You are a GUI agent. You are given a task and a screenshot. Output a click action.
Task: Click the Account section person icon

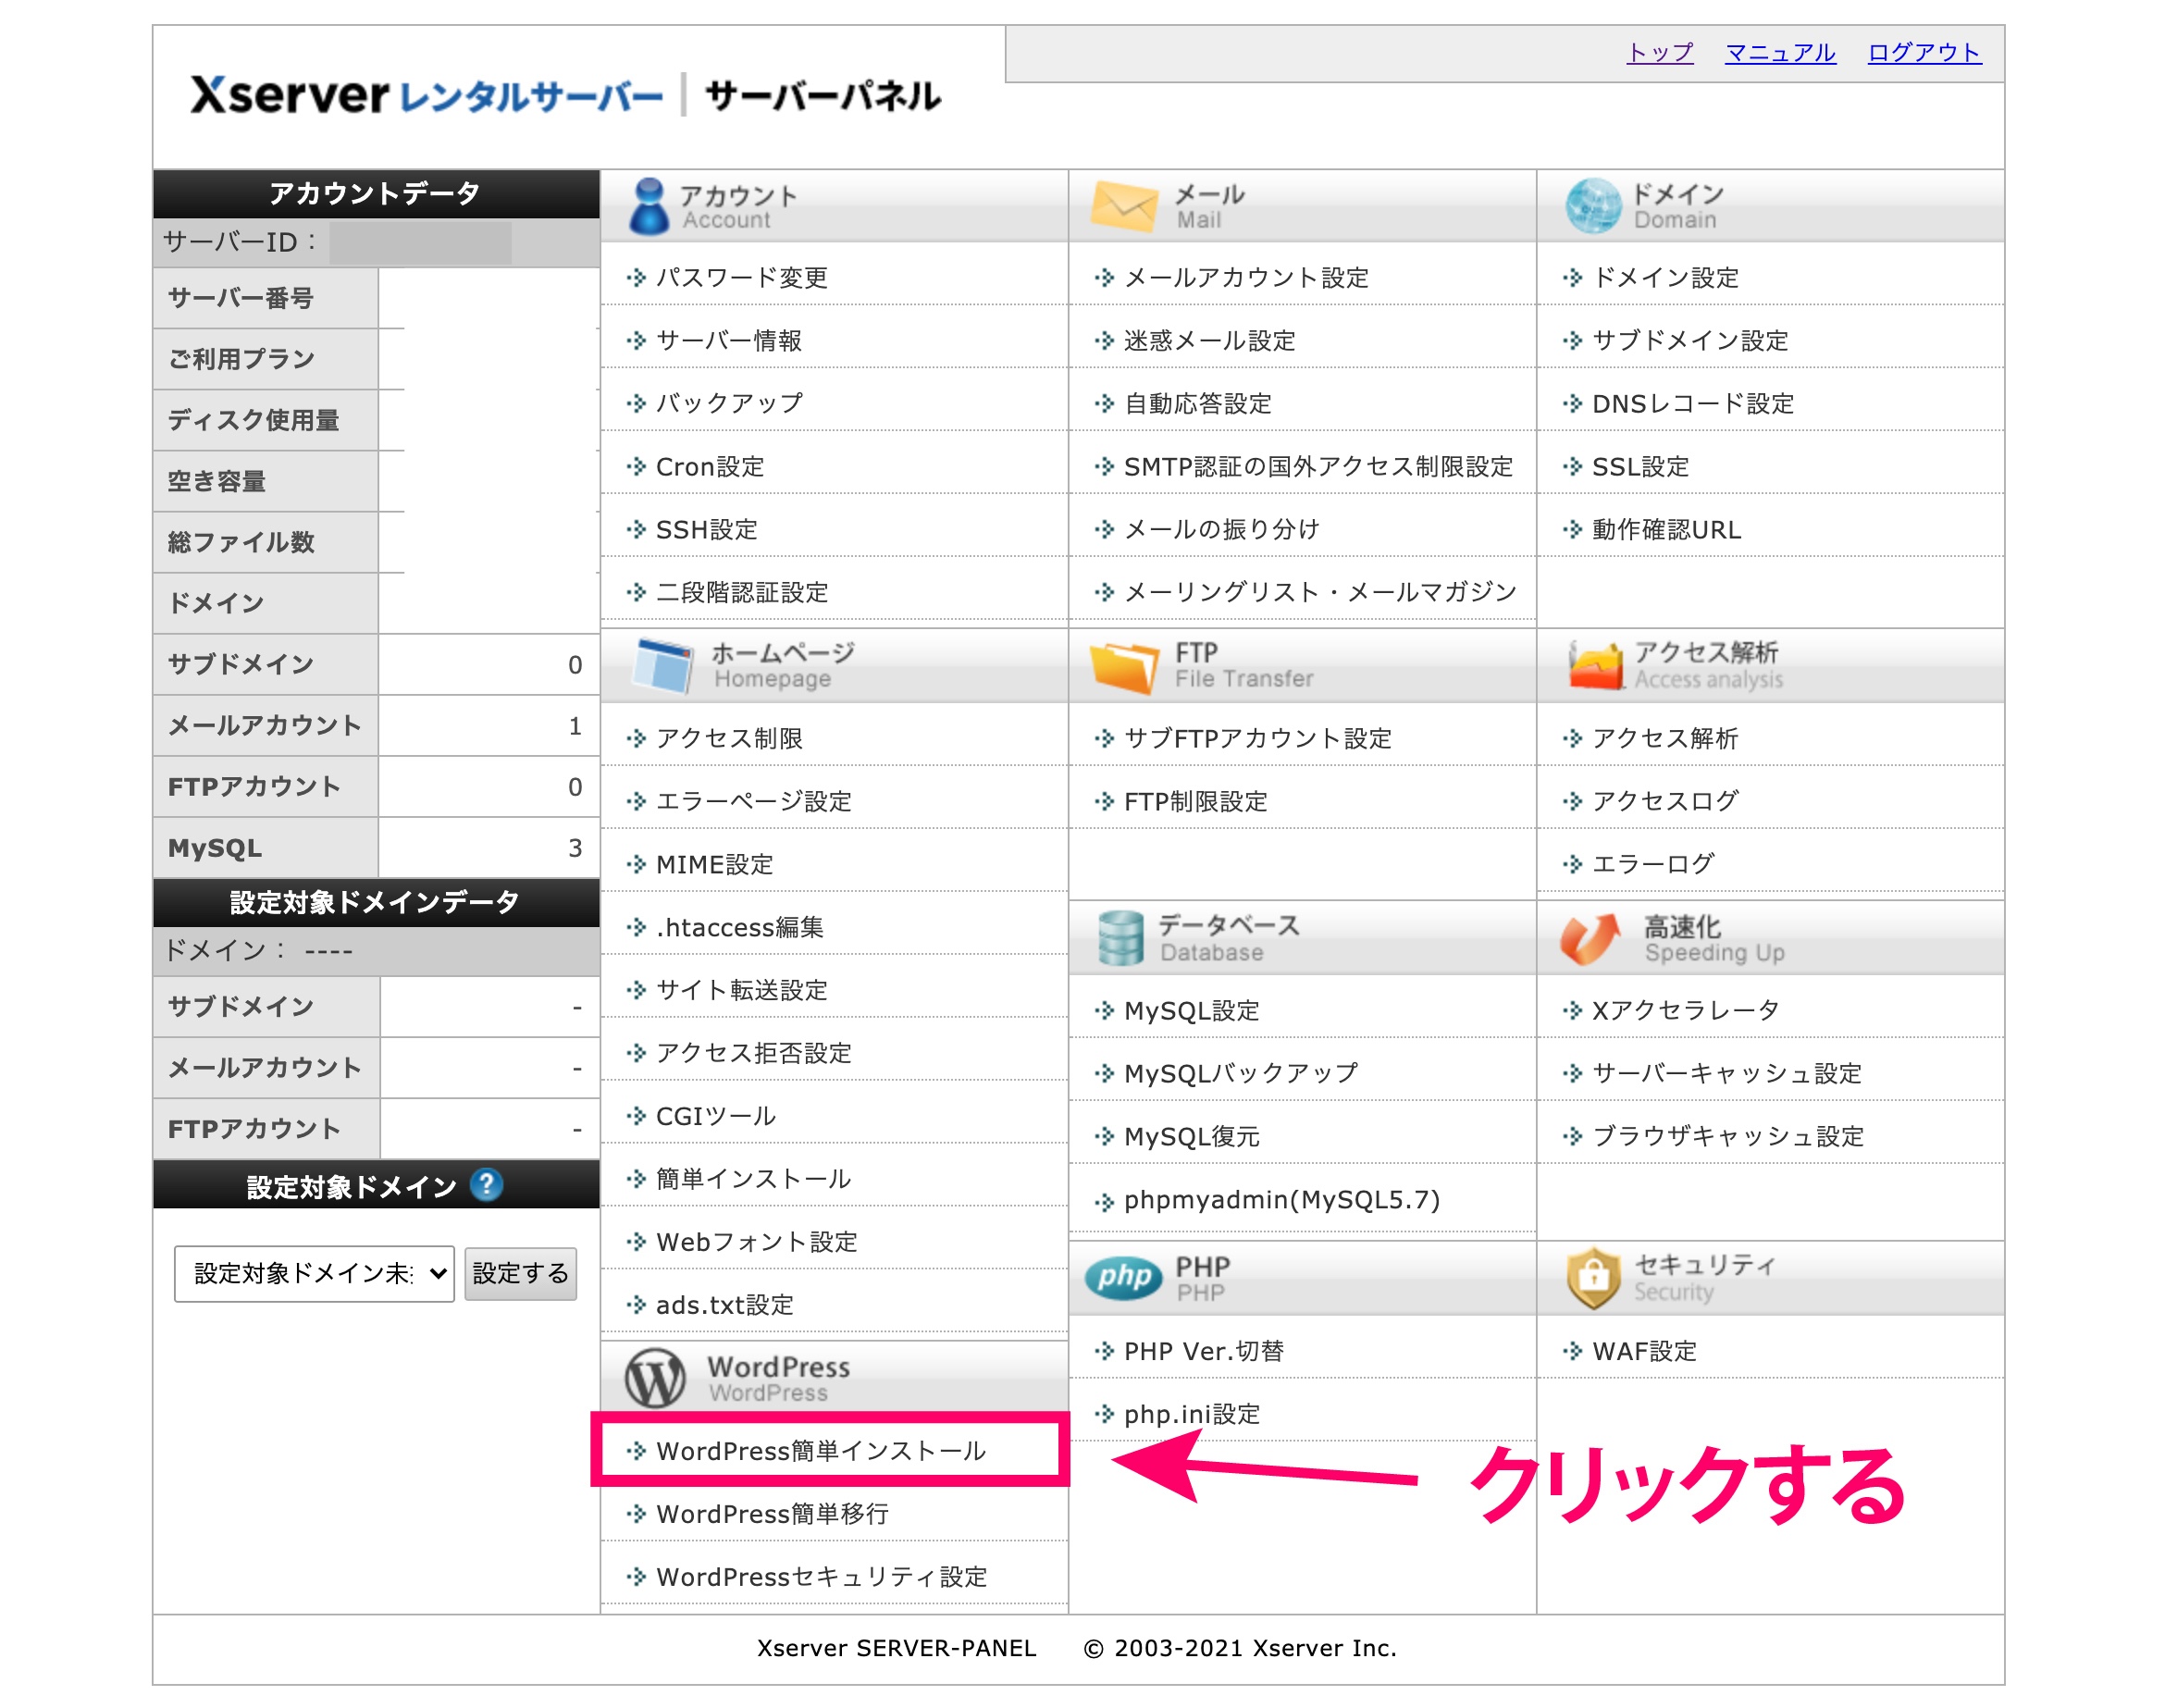649,207
